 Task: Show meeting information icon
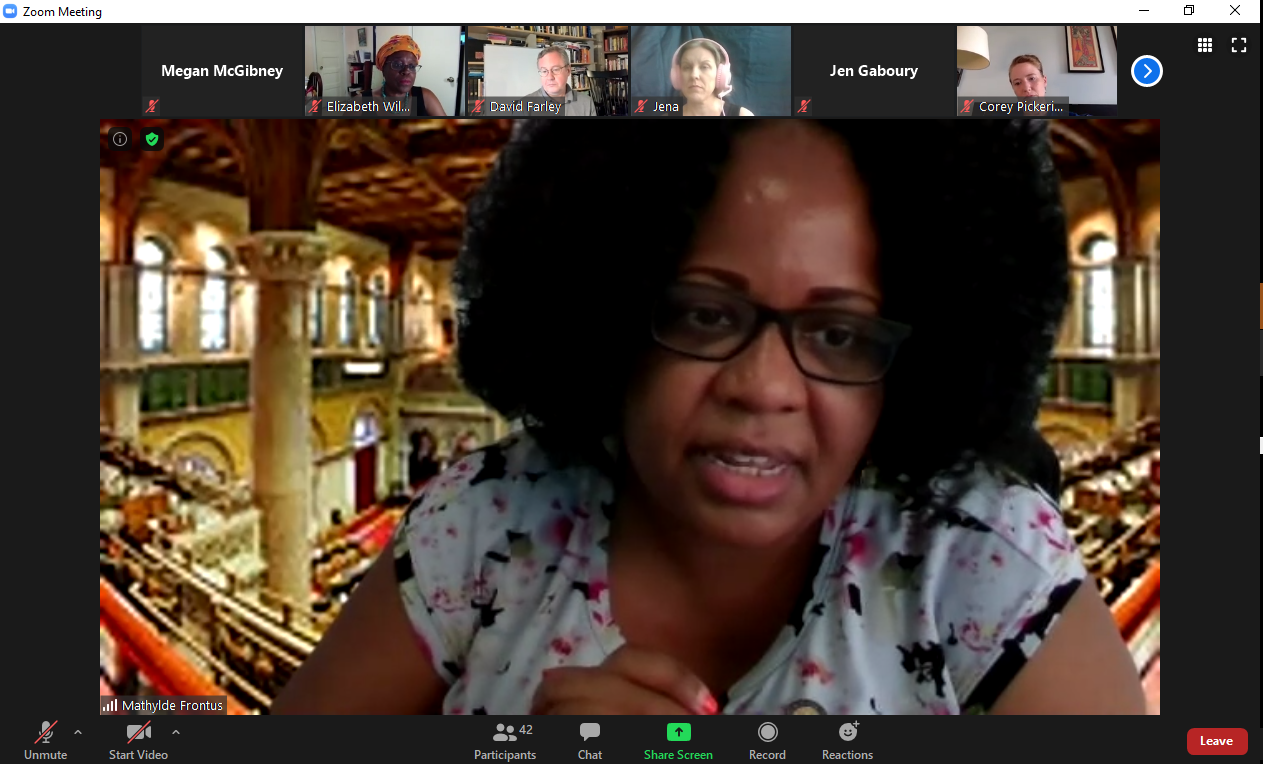120,139
